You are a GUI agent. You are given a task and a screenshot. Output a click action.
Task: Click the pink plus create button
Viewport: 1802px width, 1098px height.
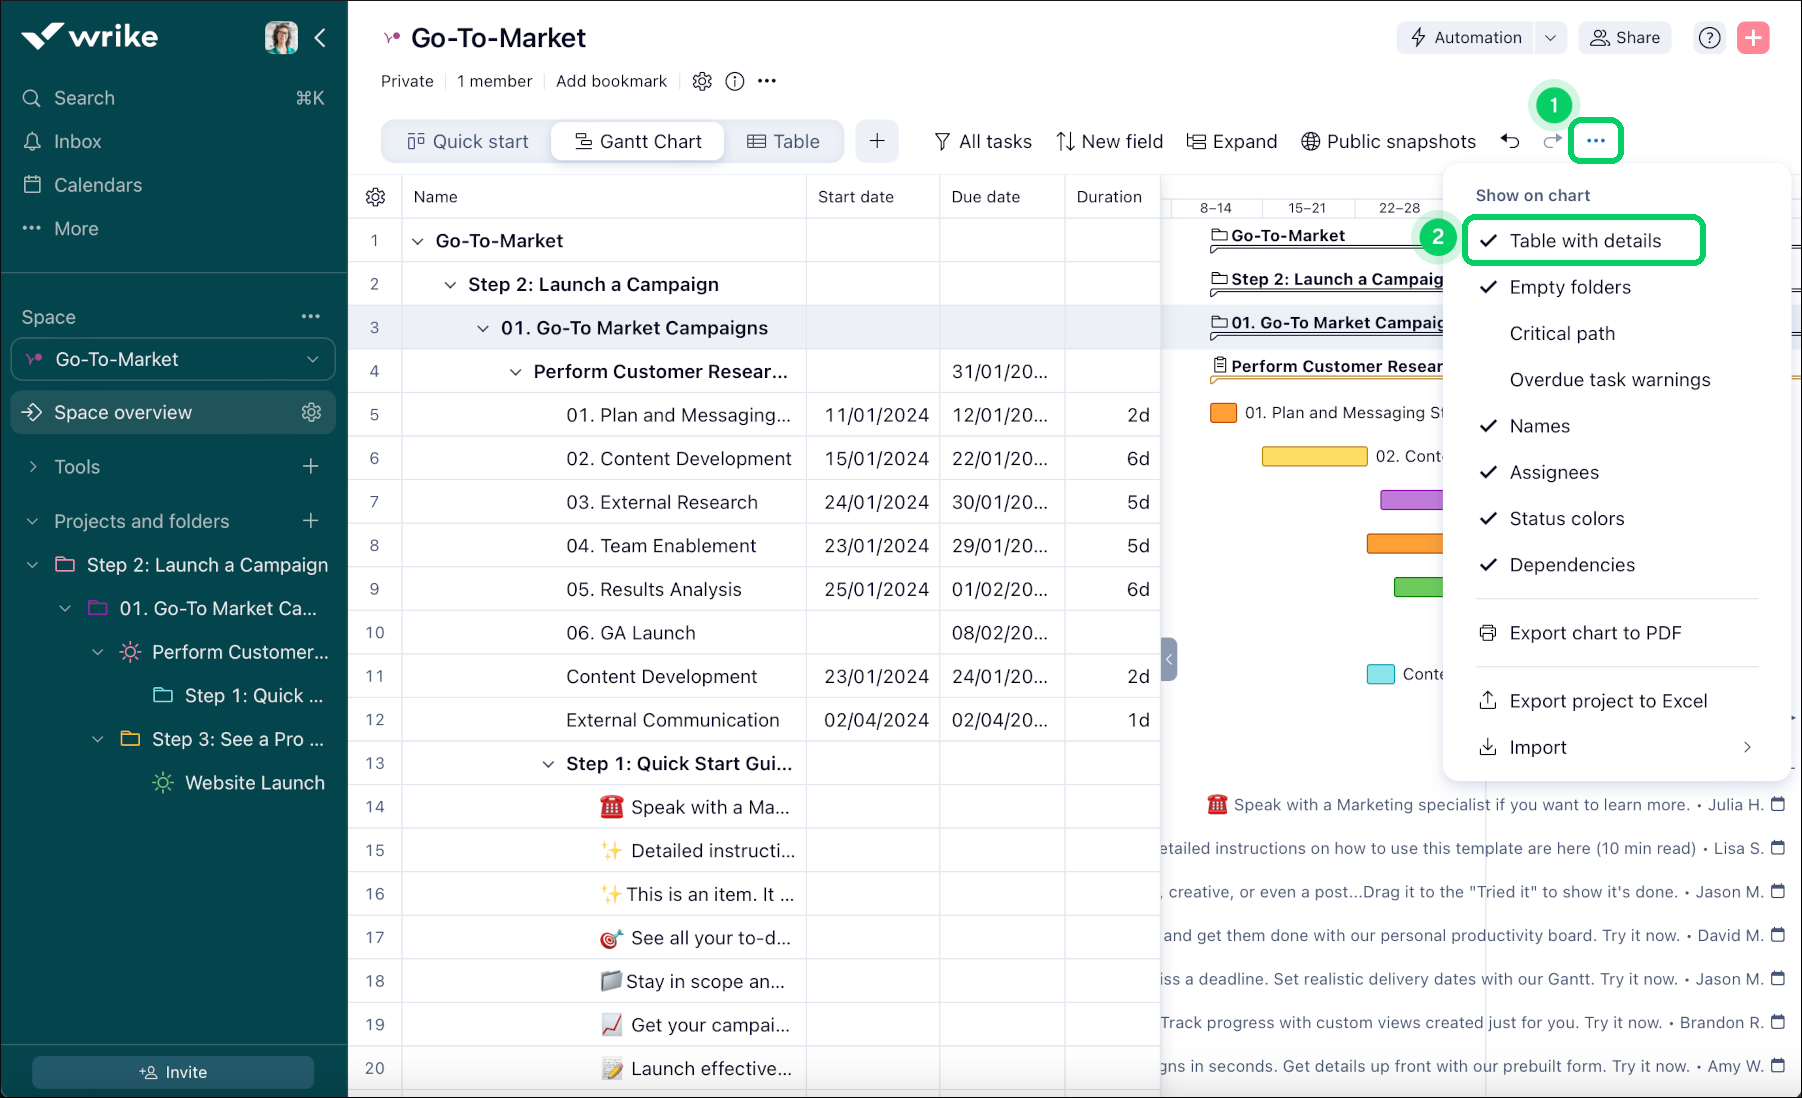[x=1753, y=38]
